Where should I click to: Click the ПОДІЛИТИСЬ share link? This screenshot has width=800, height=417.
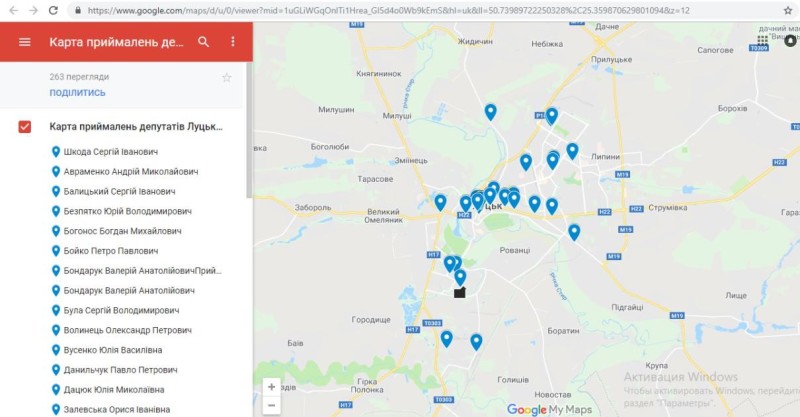coord(77,93)
